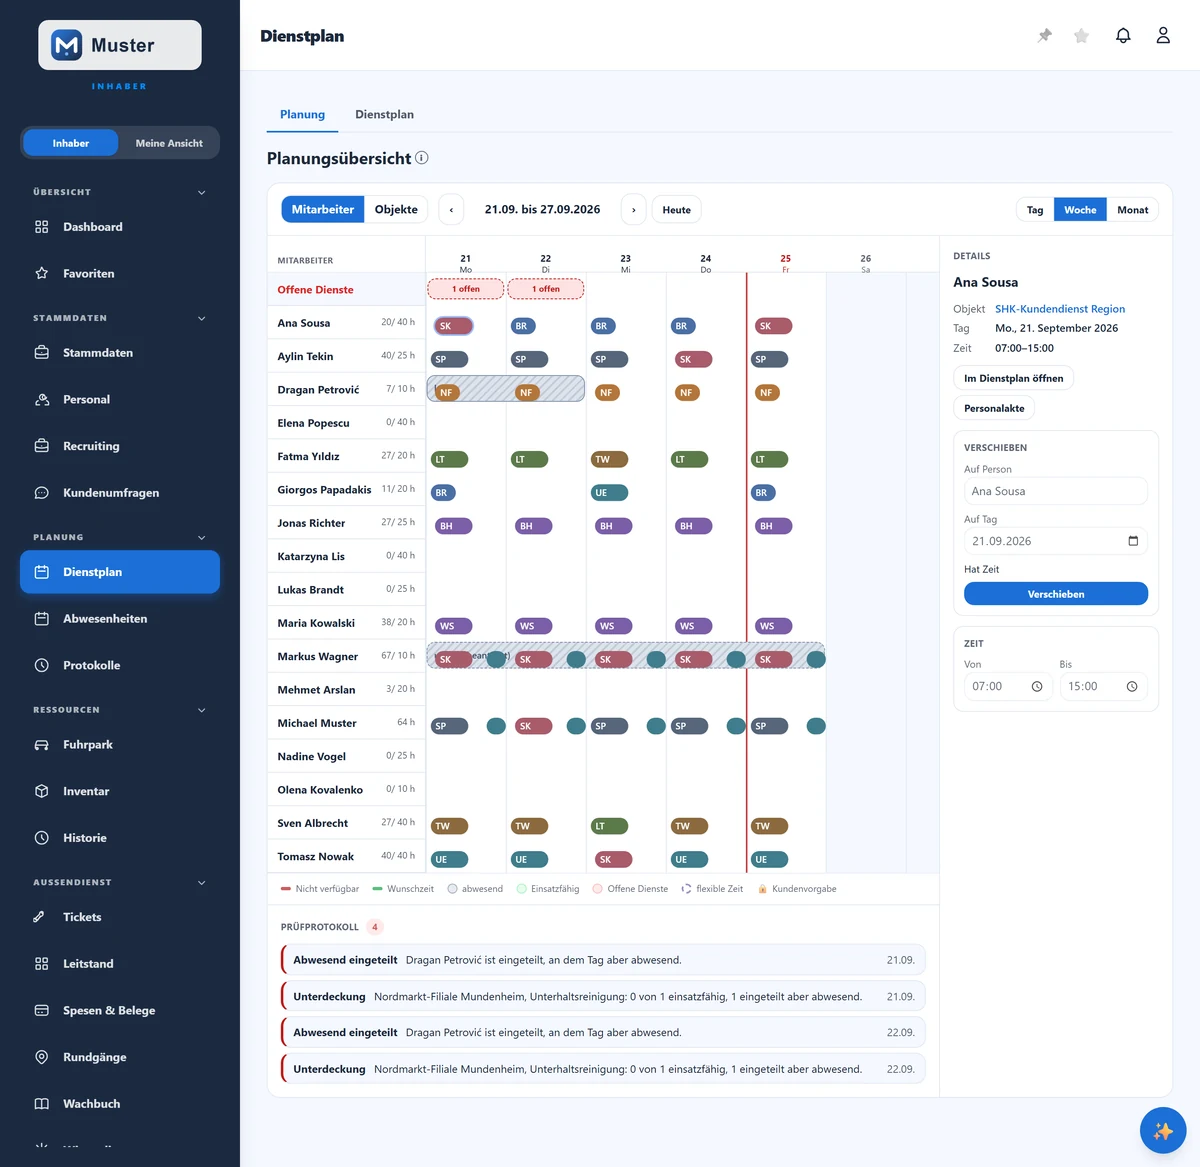Click the Inventar box icon
1200x1167 pixels.
(x=42, y=791)
